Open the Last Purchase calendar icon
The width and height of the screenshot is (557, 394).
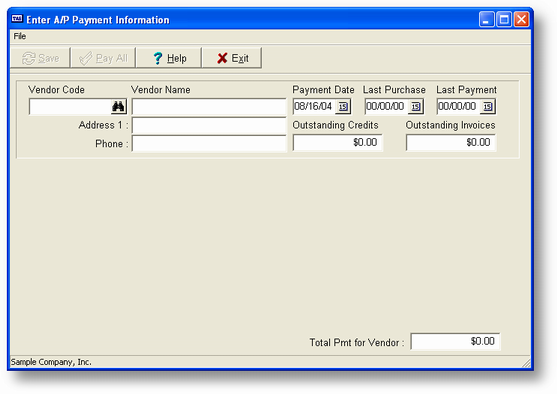[416, 107]
